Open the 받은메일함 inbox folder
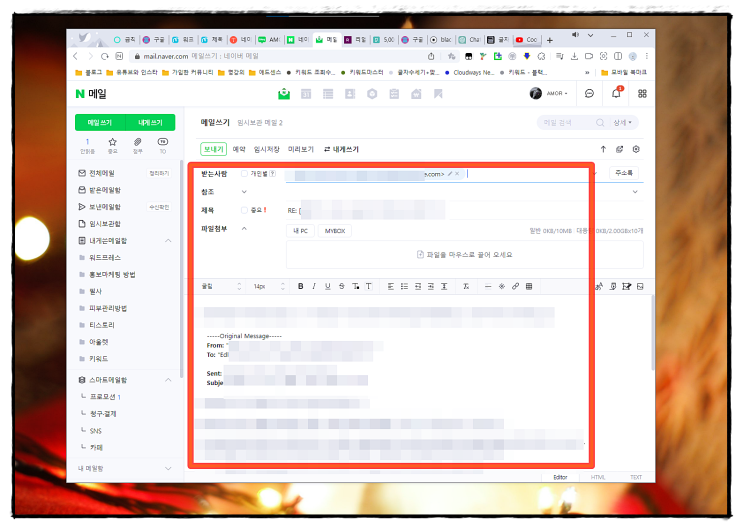The image size is (743, 529). 105,190
